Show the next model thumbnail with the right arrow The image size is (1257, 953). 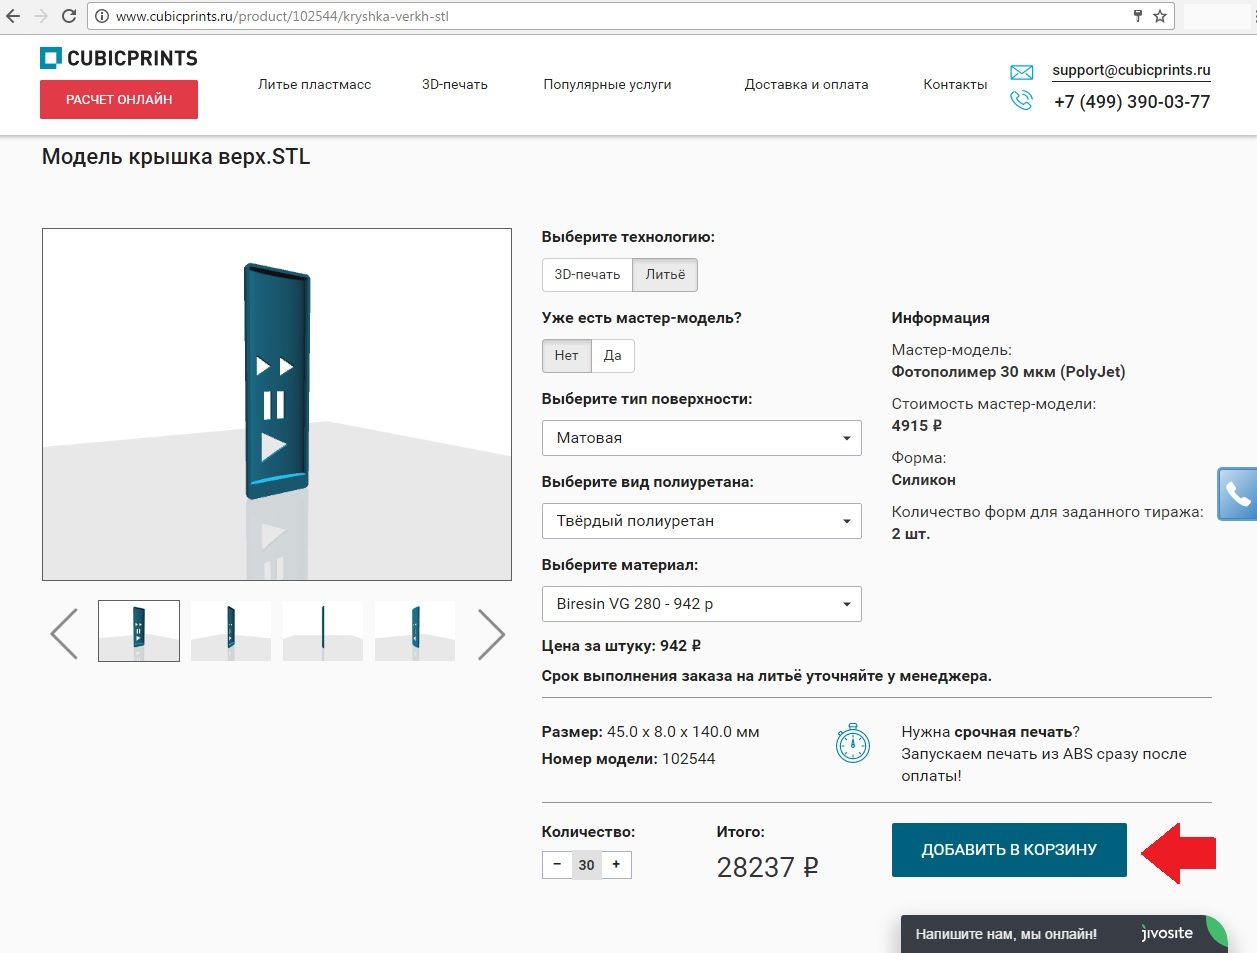pyautogui.click(x=491, y=634)
